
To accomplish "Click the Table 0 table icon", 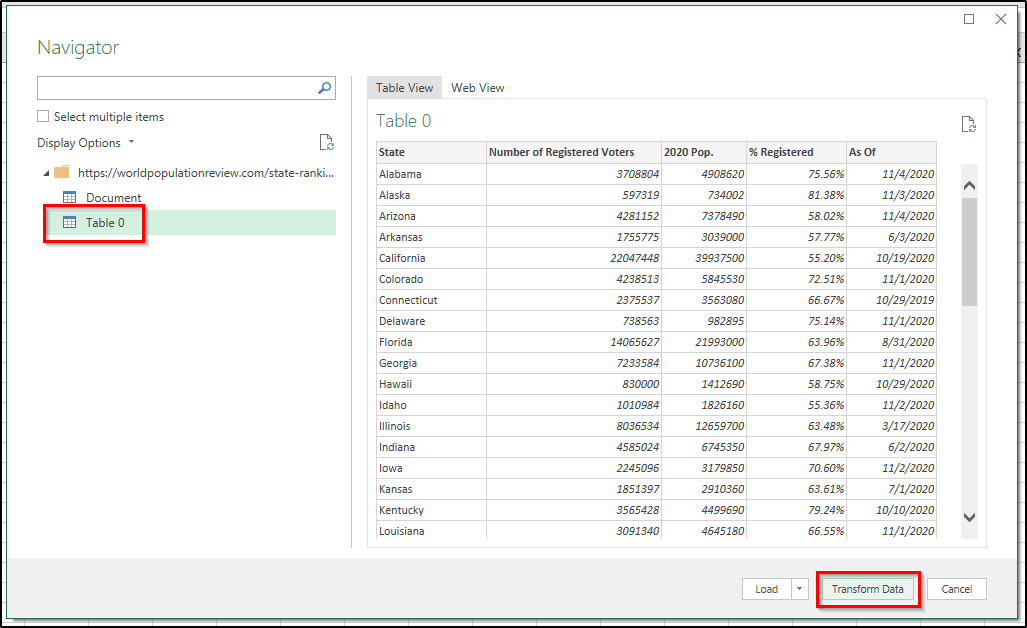I will pyautogui.click(x=69, y=223).
